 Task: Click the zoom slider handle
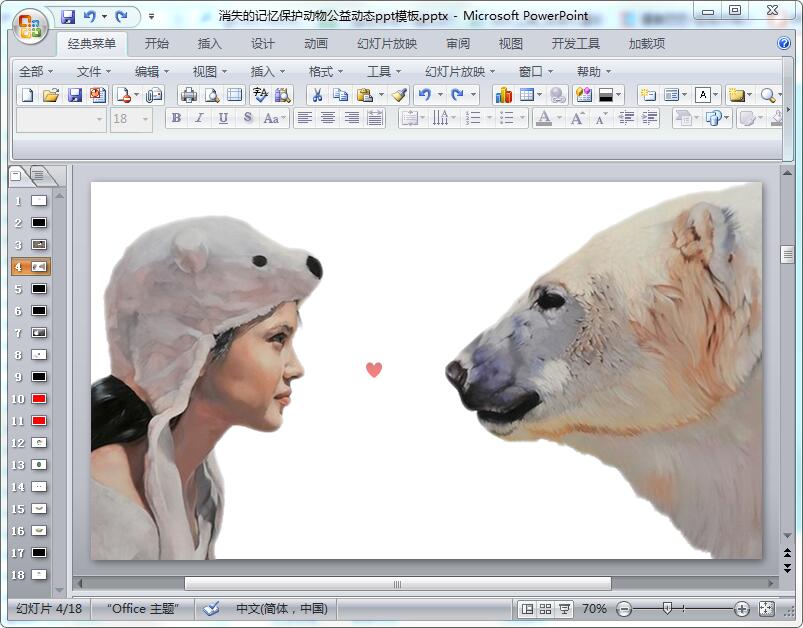point(667,609)
